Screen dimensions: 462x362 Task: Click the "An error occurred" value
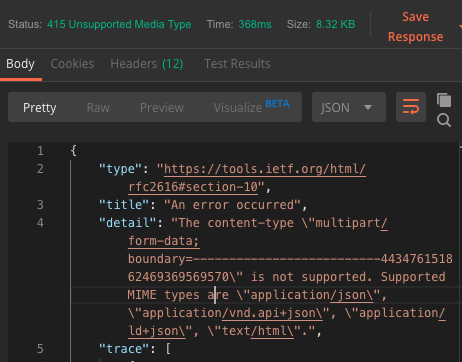pyautogui.click(x=232, y=205)
